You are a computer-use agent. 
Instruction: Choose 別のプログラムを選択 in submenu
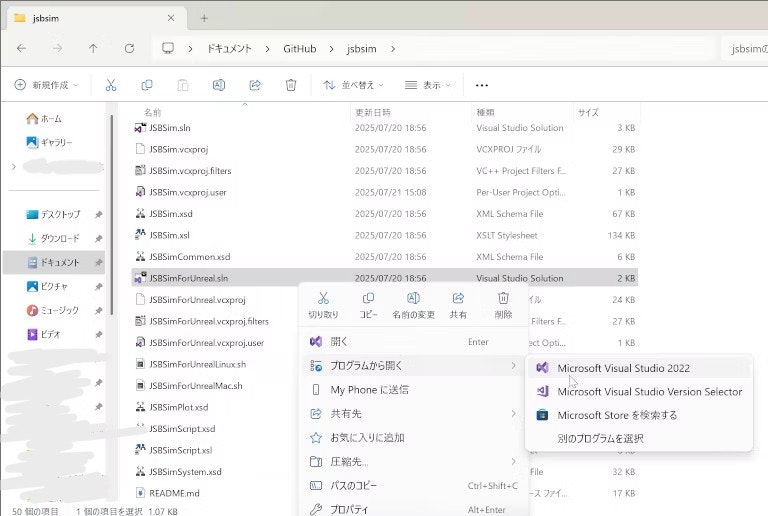tap(600, 439)
